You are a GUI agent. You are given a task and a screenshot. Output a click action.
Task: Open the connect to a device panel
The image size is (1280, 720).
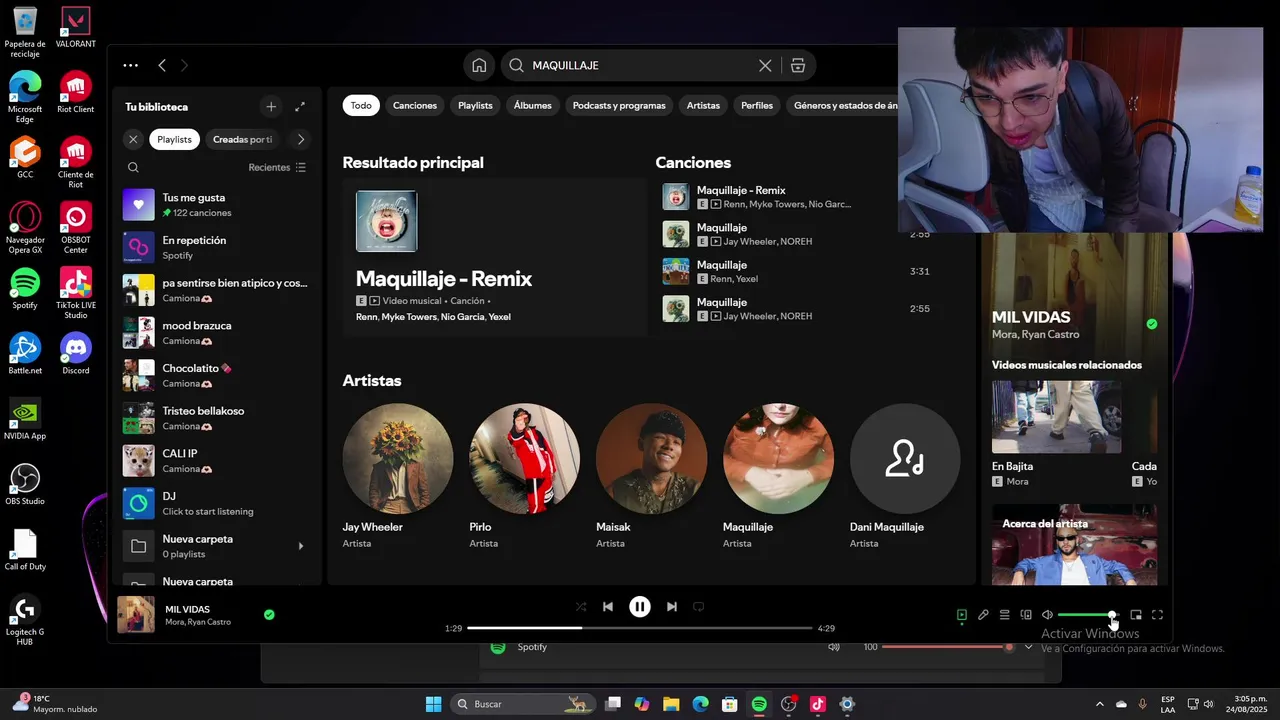pyautogui.click(x=1026, y=615)
